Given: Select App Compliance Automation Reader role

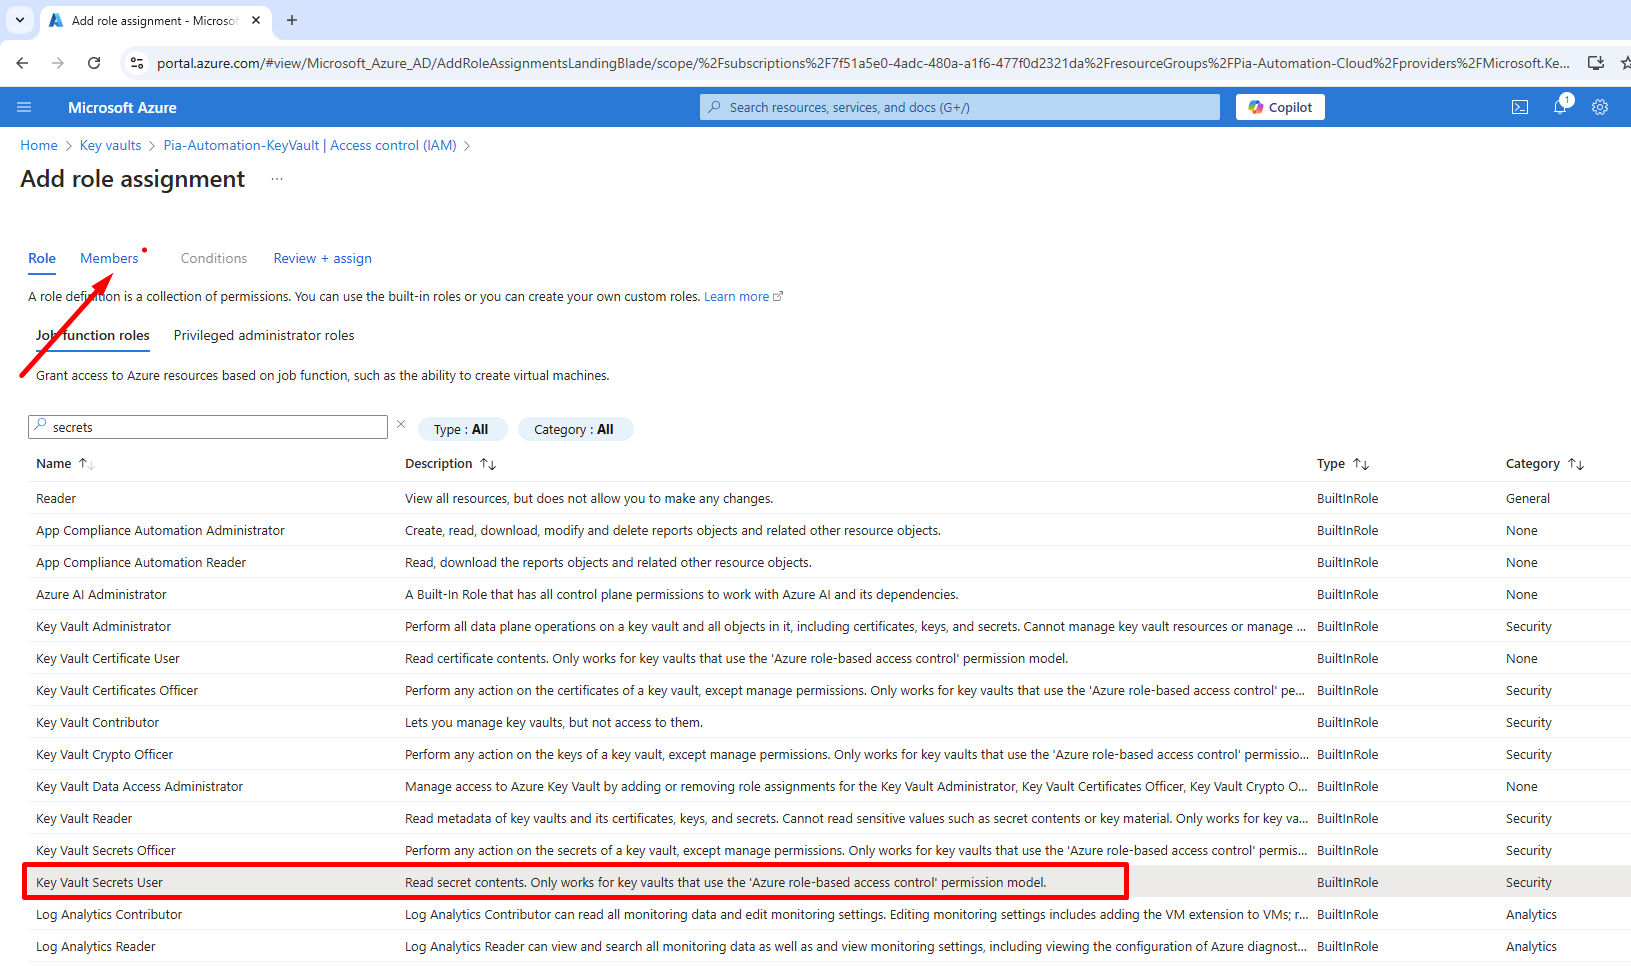Looking at the screenshot, I should click(x=829, y=562).
